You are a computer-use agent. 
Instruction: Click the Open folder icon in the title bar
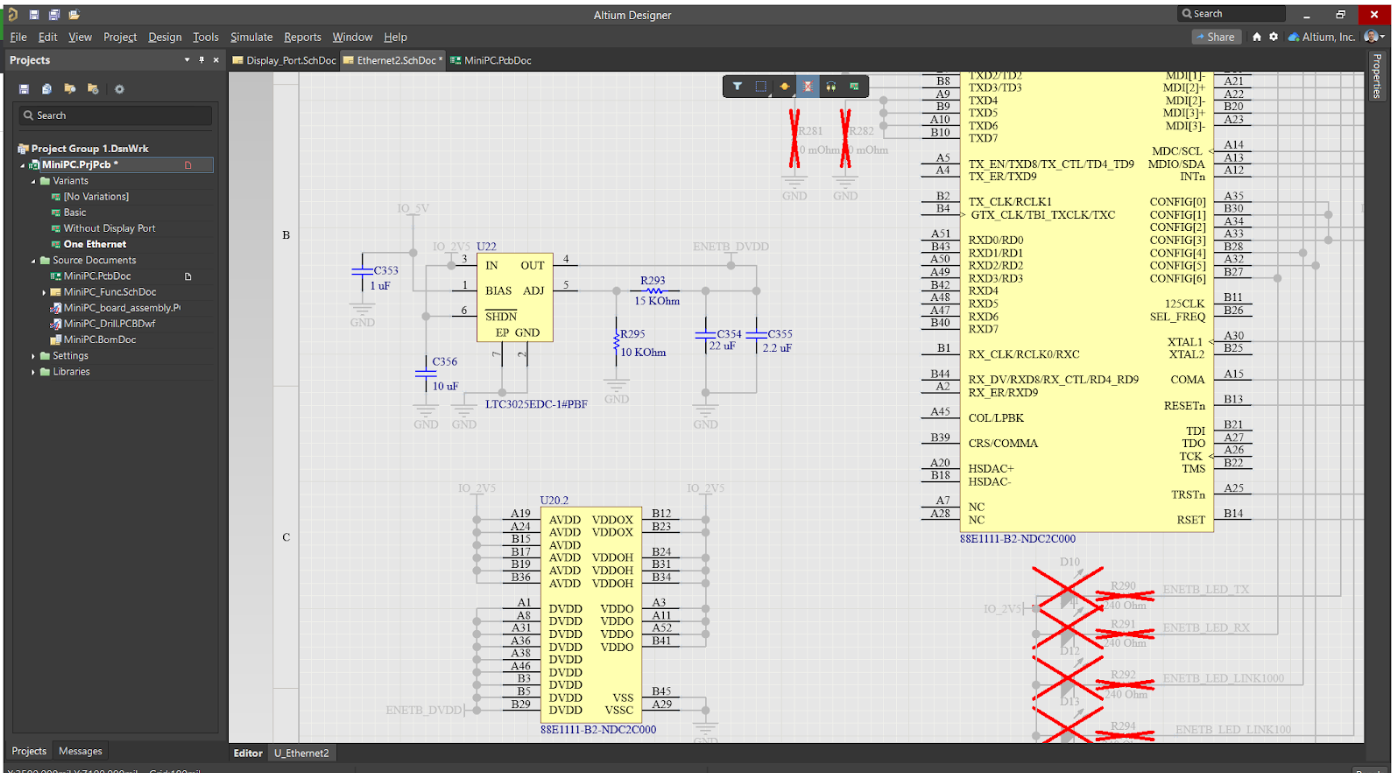(74, 15)
